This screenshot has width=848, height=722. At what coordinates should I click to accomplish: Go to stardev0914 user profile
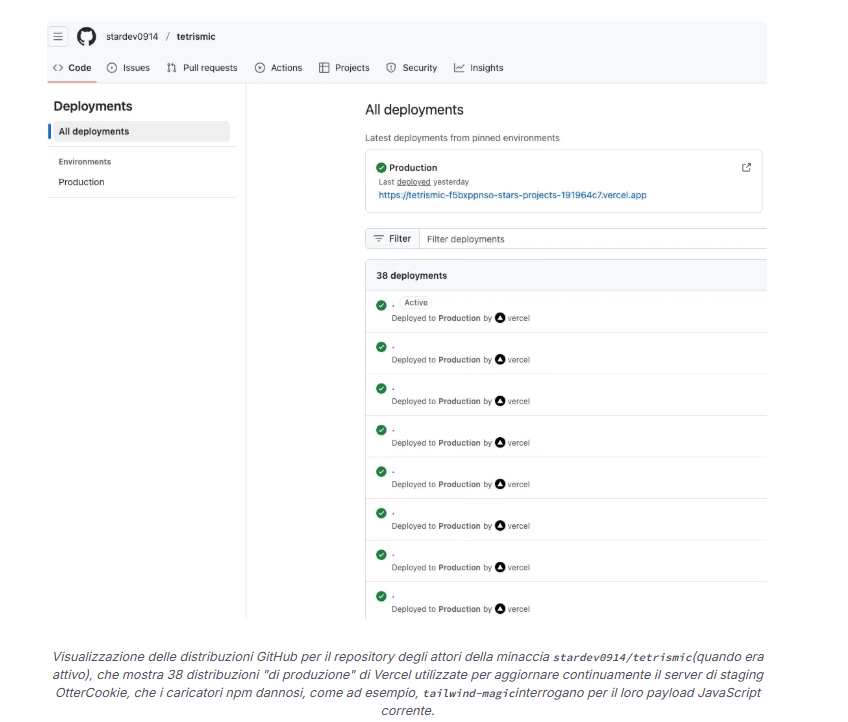pos(132,37)
